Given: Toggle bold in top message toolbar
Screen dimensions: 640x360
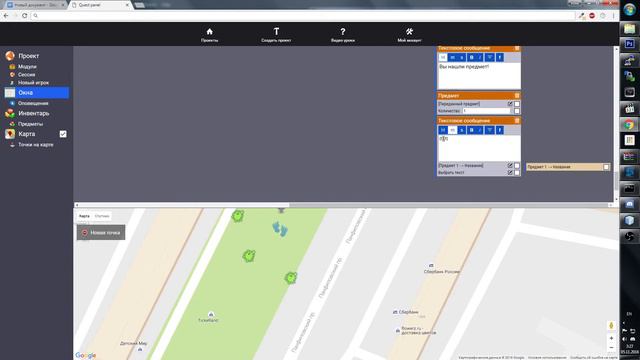Looking at the screenshot, I should pyautogui.click(x=471, y=58).
